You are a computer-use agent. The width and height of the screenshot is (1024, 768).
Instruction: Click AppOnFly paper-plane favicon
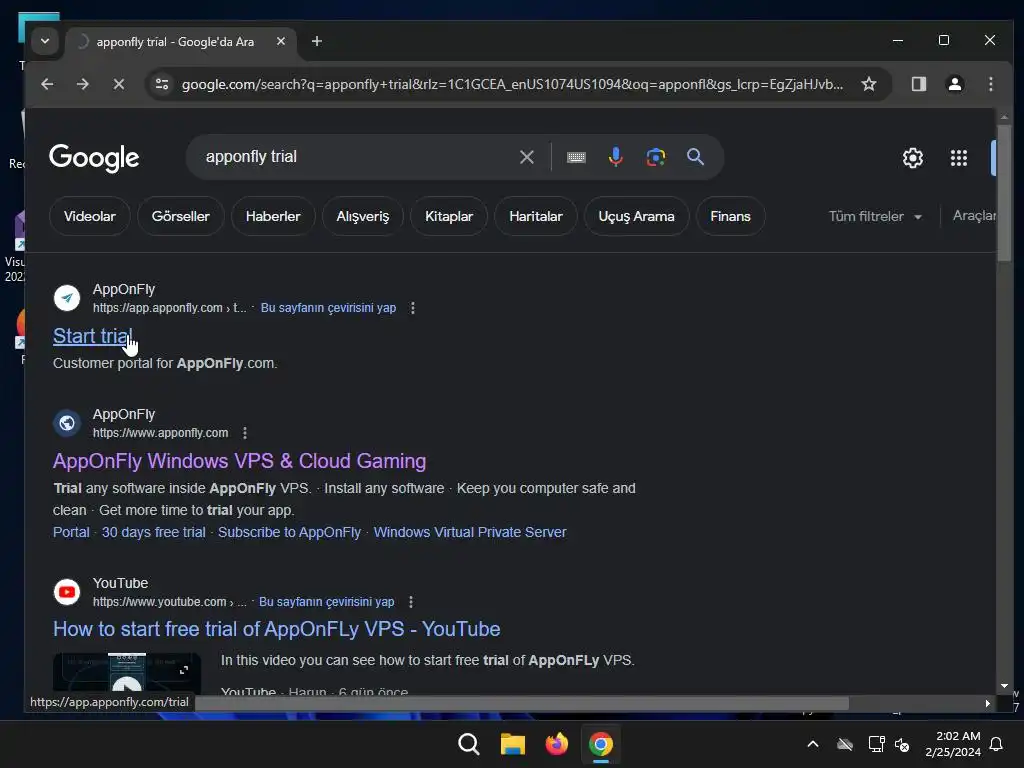pyautogui.click(x=67, y=298)
